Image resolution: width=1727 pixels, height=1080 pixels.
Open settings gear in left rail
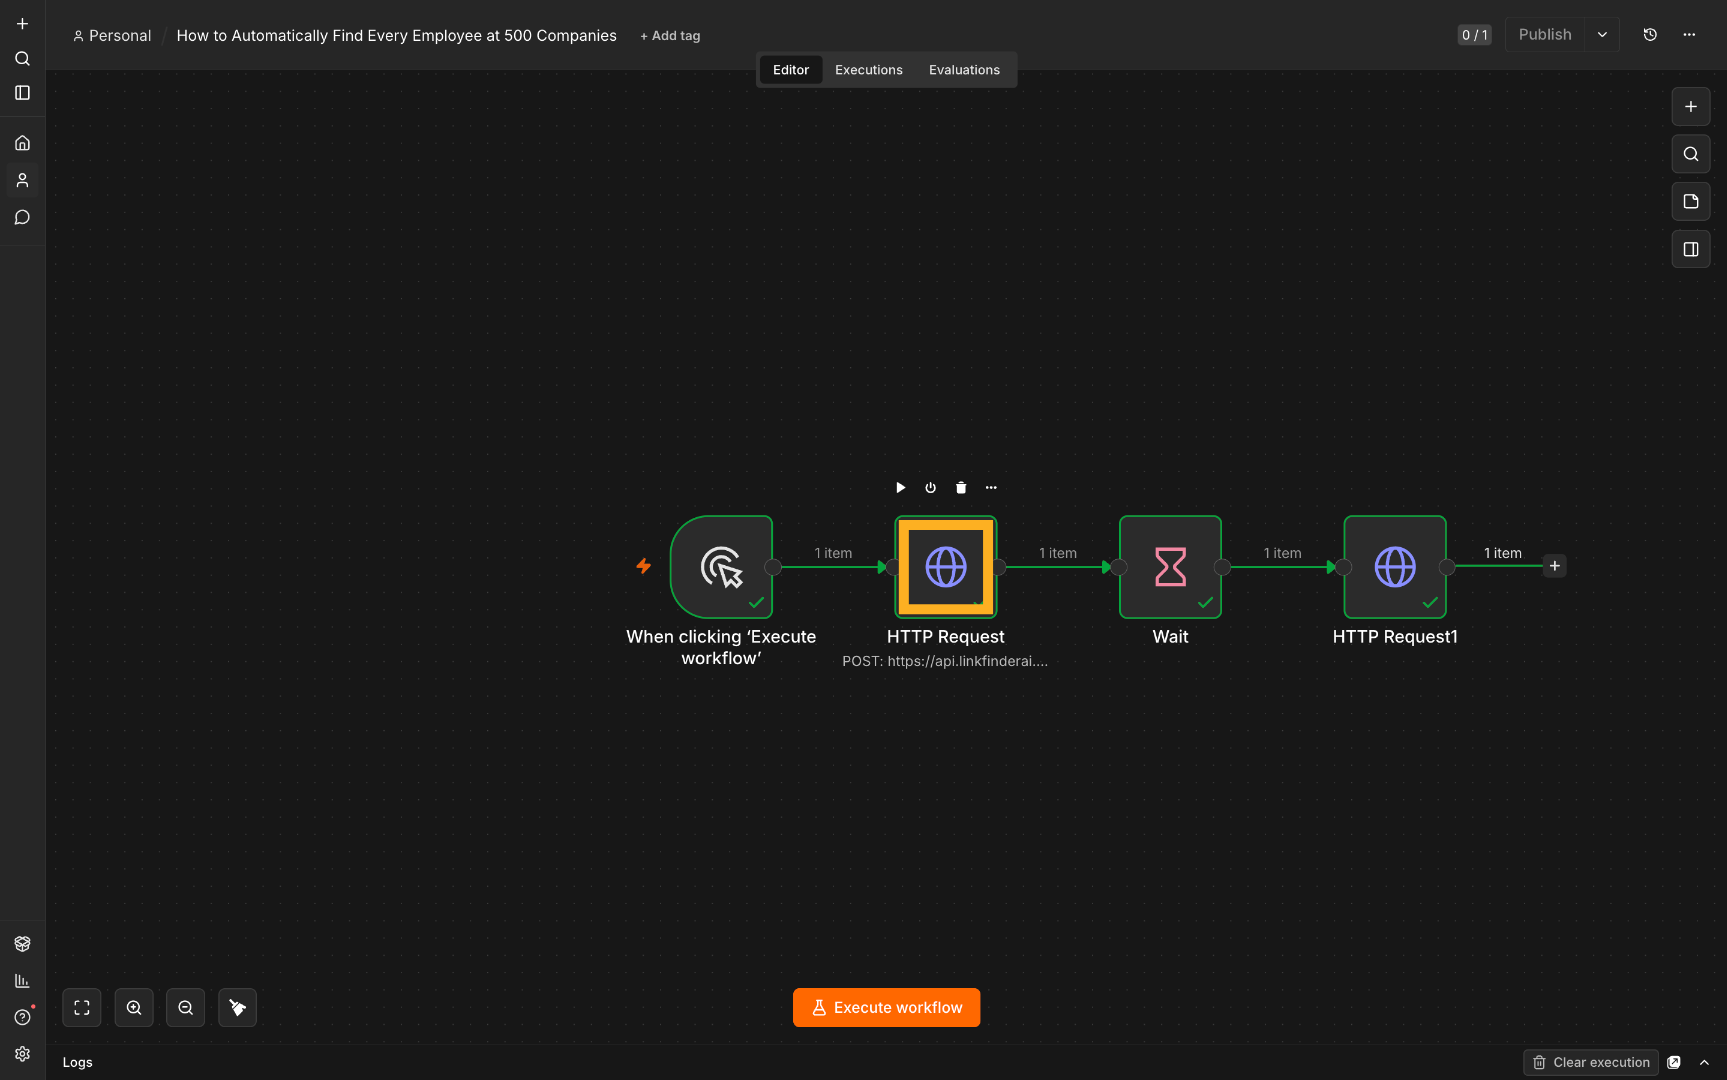pyautogui.click(x=22, y=1054)
